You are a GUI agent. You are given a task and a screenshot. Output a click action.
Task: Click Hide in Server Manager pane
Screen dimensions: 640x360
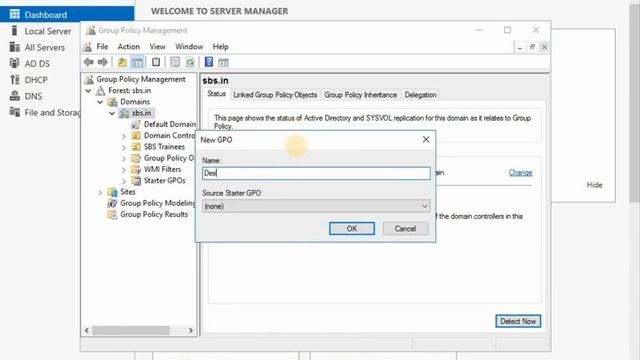click(594, 185)
